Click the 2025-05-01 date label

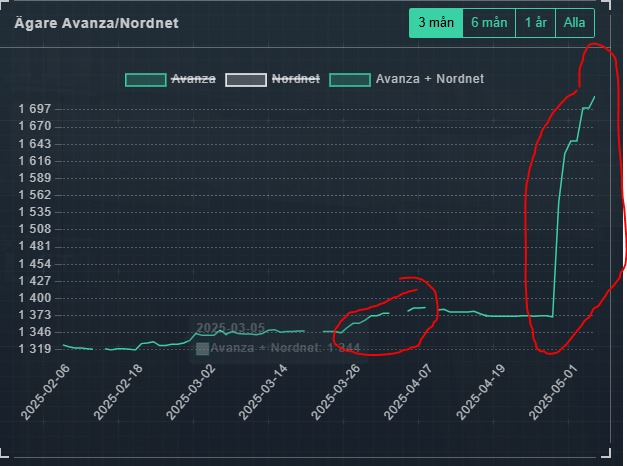tap(553, 392)
